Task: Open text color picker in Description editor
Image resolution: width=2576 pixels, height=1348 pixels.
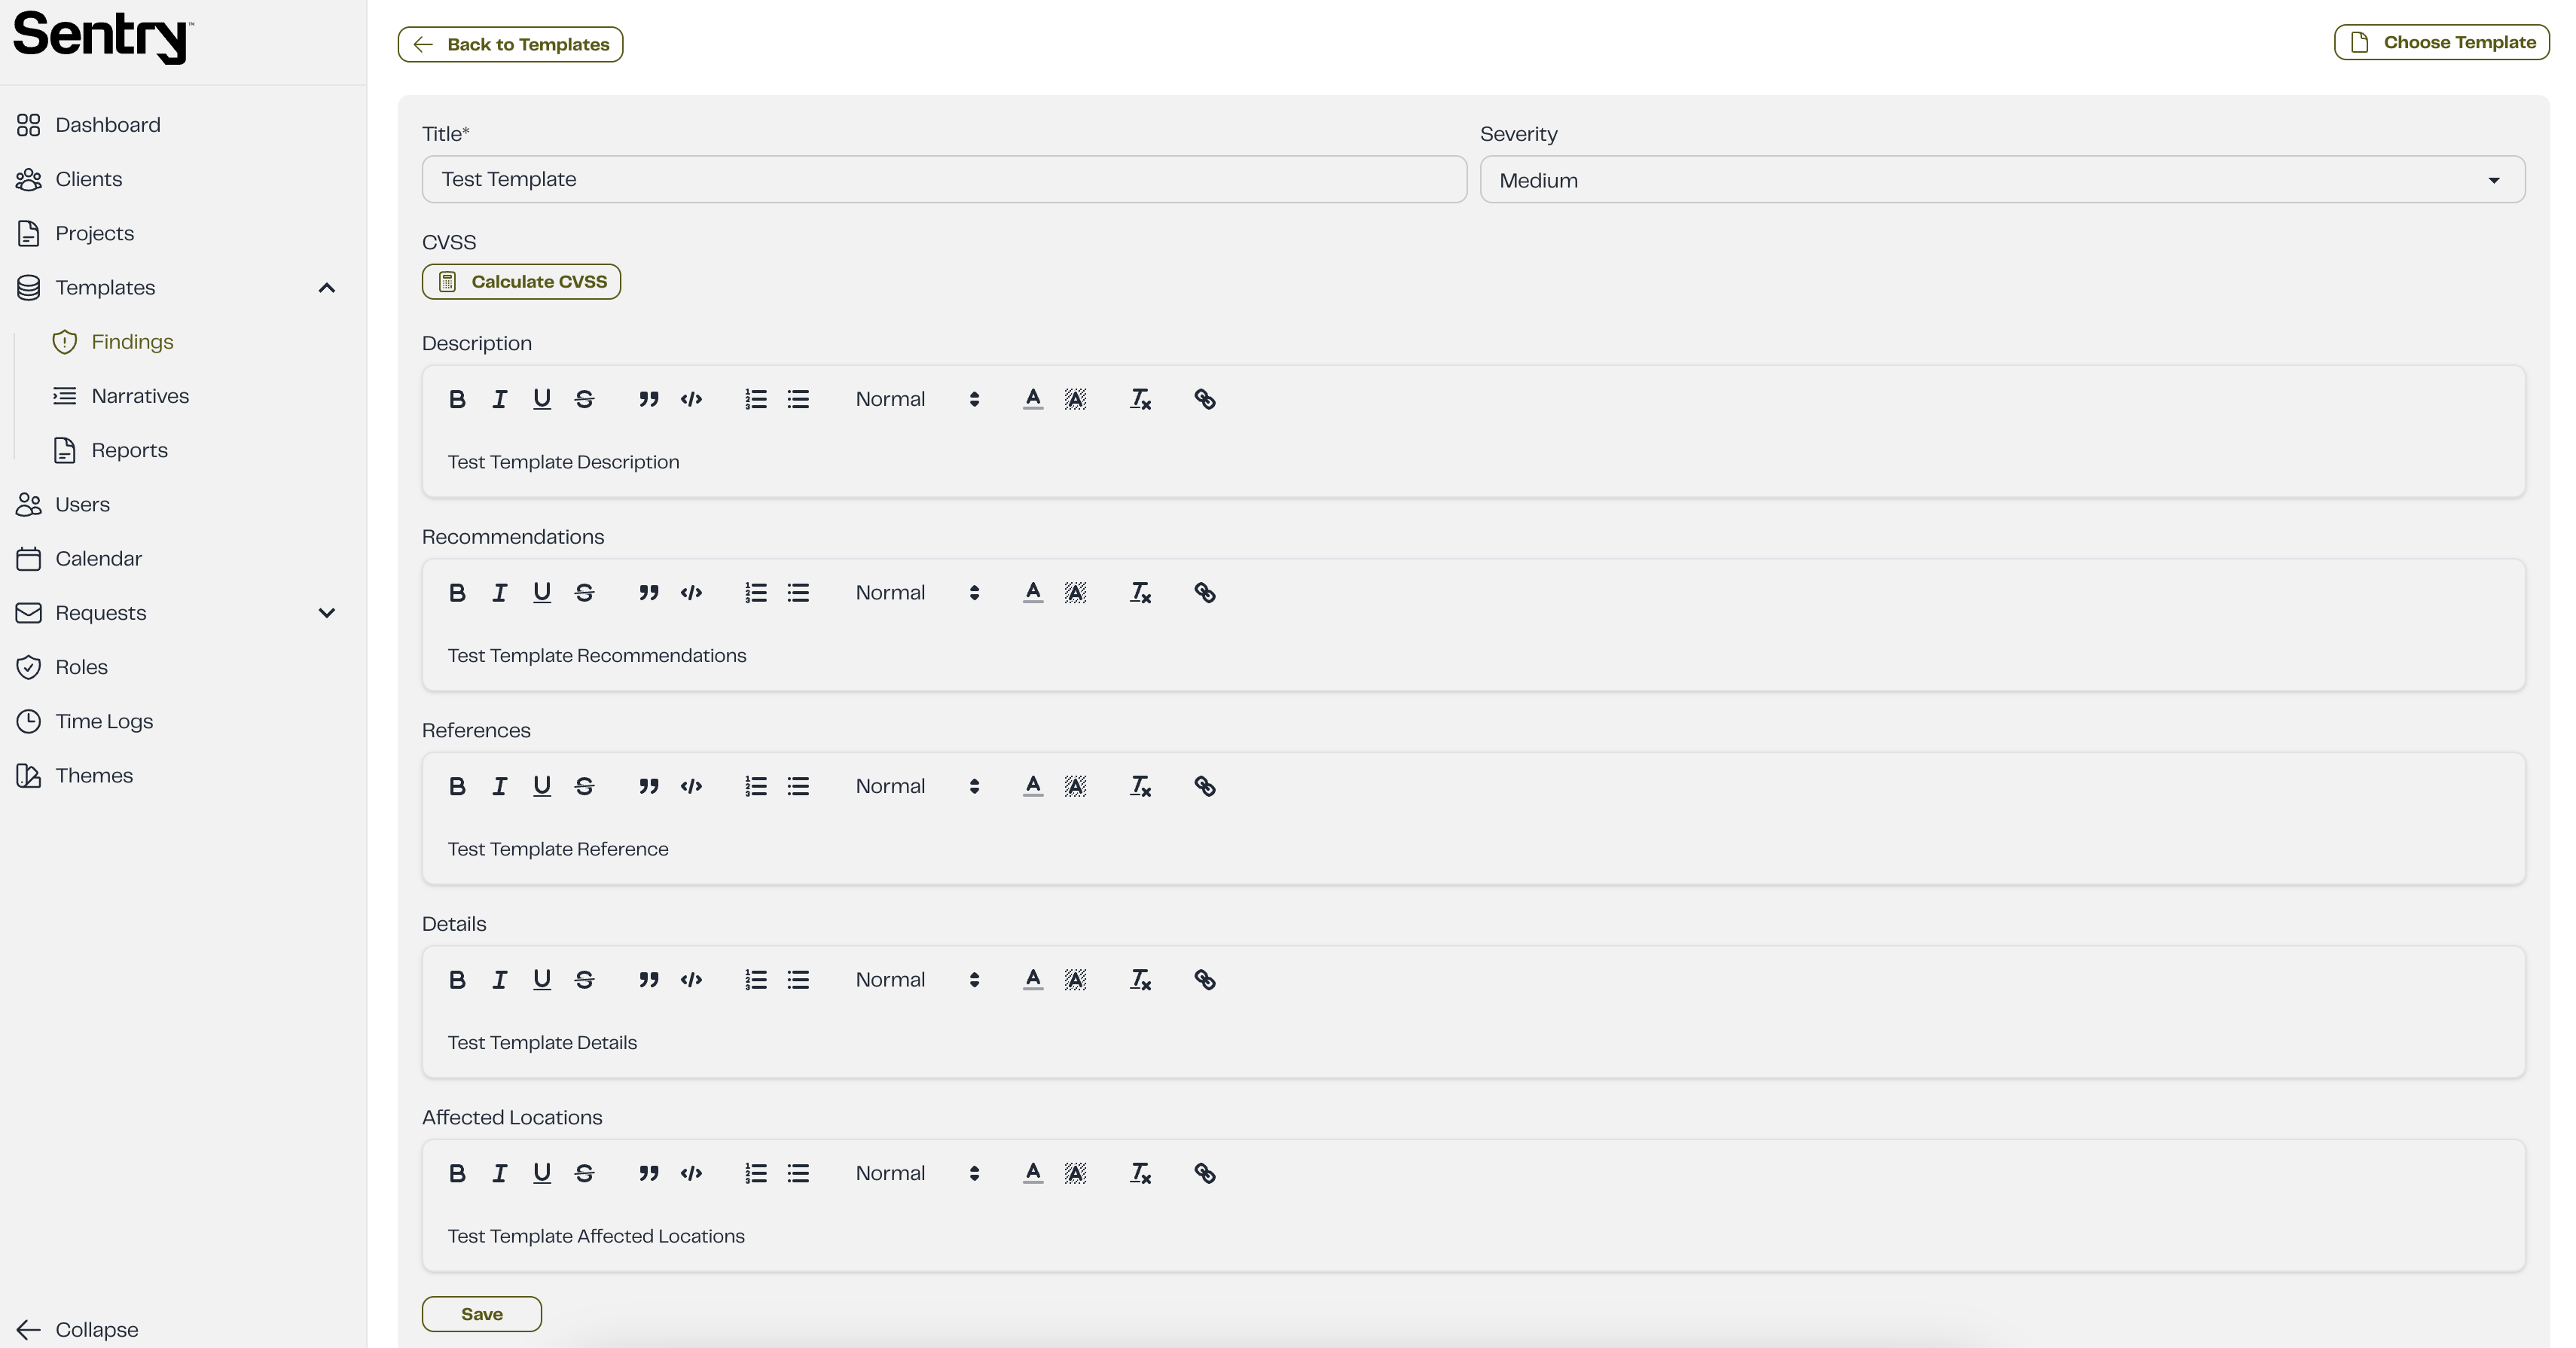Action: point(1033,399)
